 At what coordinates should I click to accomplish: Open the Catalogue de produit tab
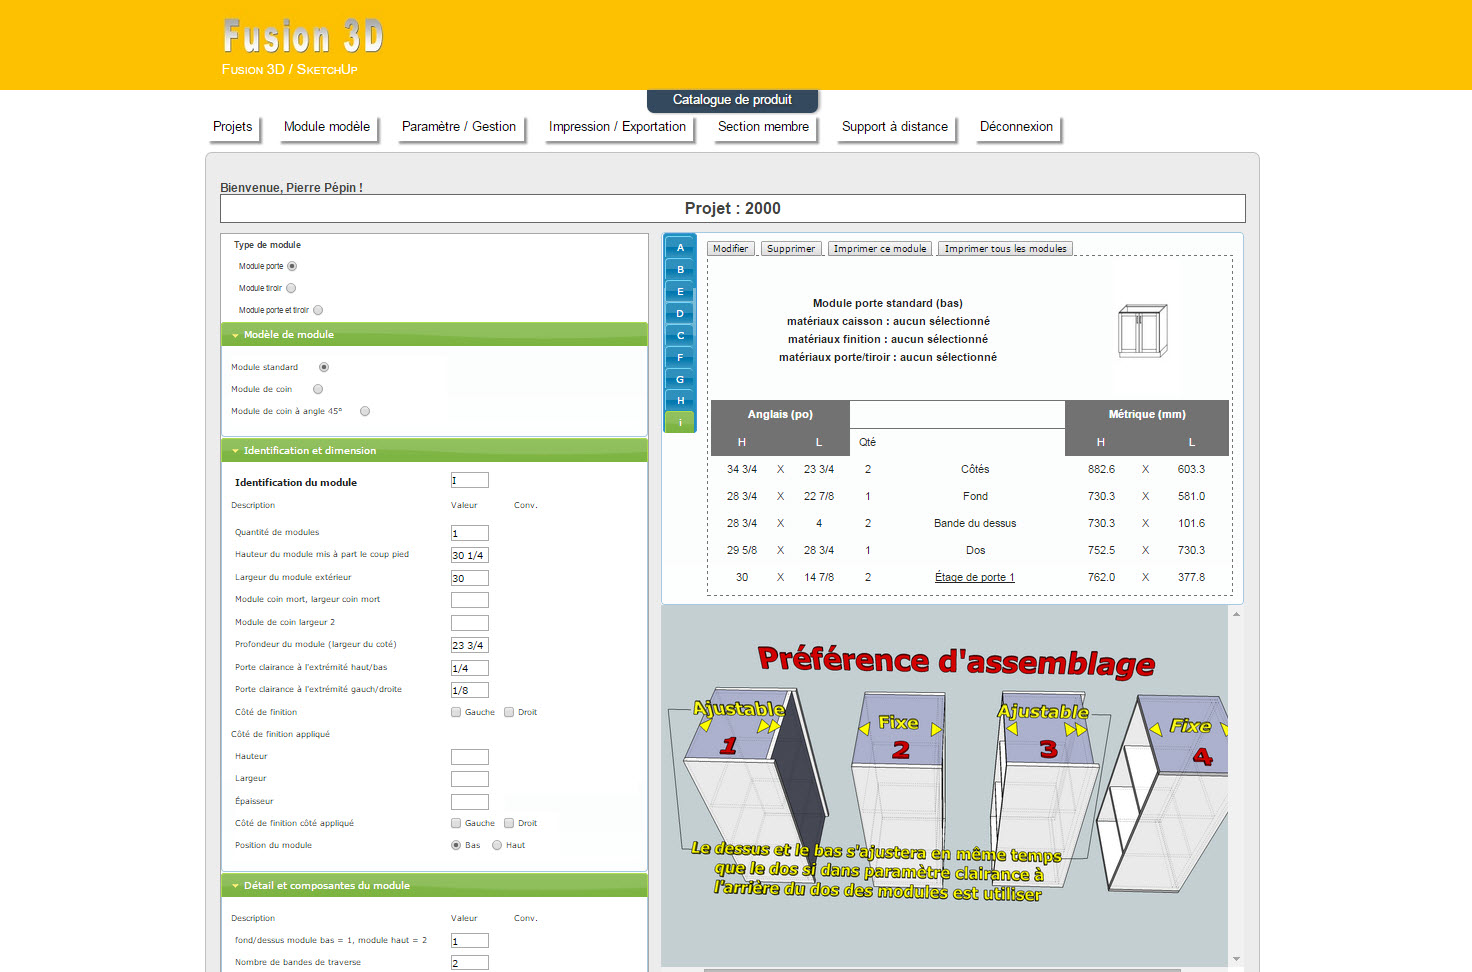coord(732,100)
